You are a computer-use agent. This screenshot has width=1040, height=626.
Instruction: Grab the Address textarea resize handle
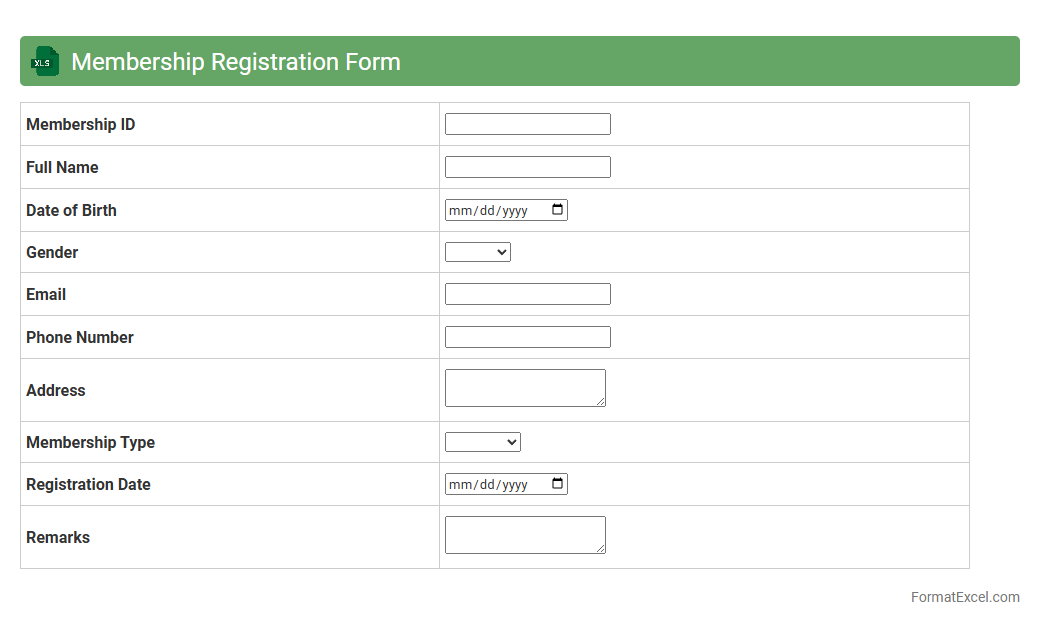tap(600, 401)
